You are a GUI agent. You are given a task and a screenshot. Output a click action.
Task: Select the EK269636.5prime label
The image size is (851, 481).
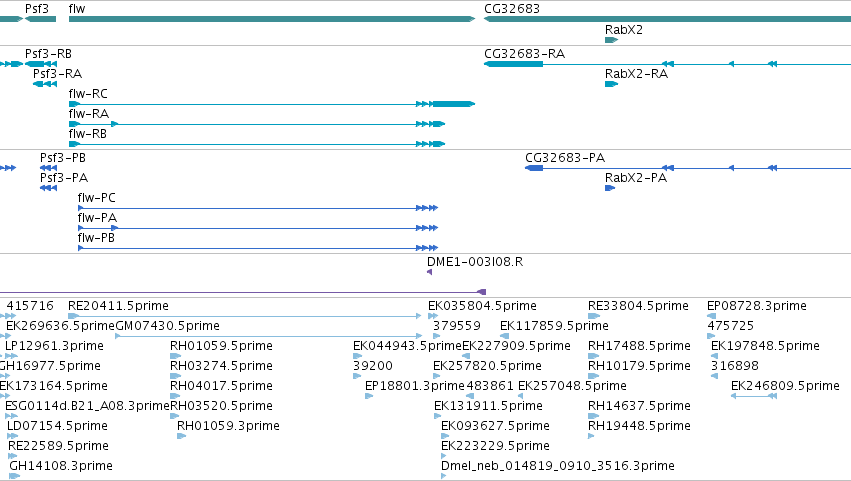click(60, 326)
